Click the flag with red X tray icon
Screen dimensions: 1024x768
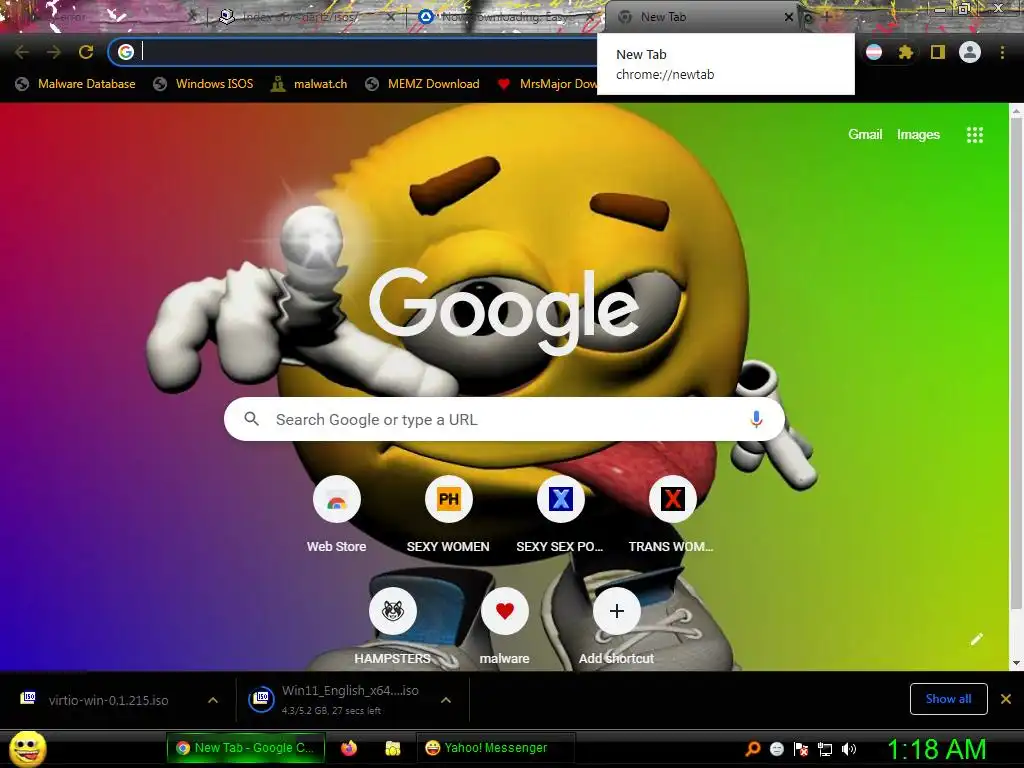801,749
